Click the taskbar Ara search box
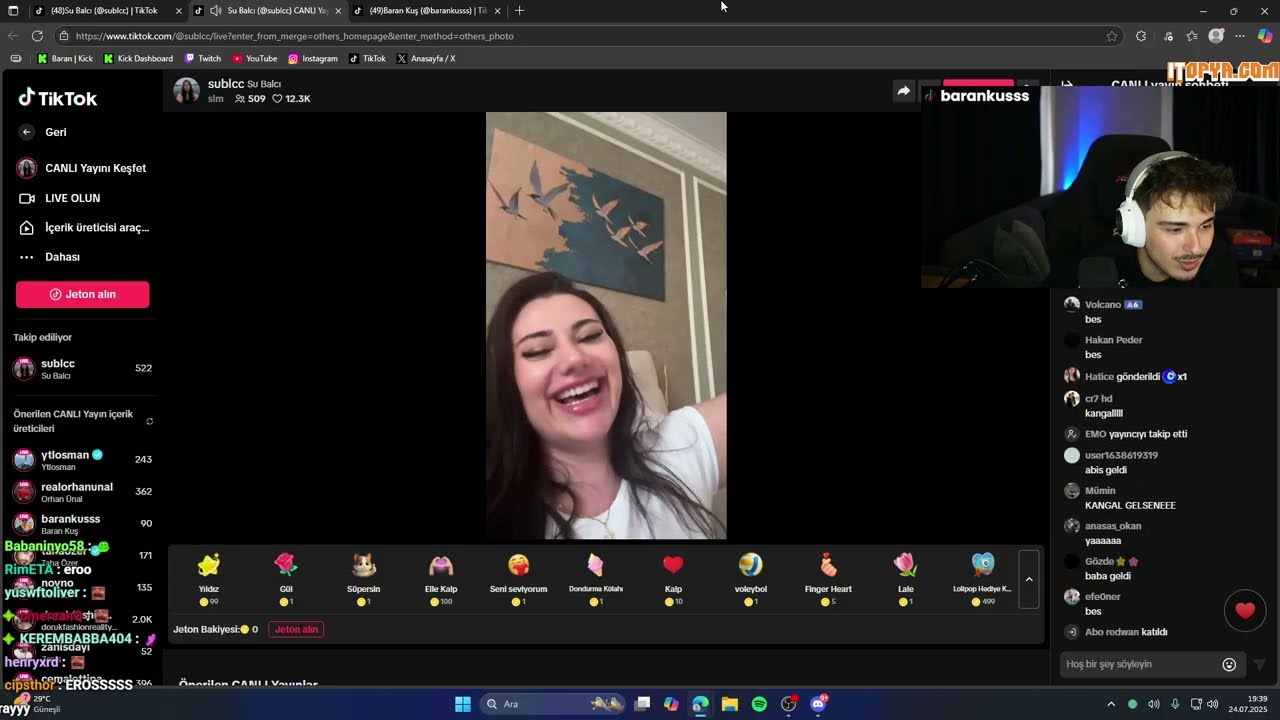1280x720 pixels. click(x=552, y=704)
